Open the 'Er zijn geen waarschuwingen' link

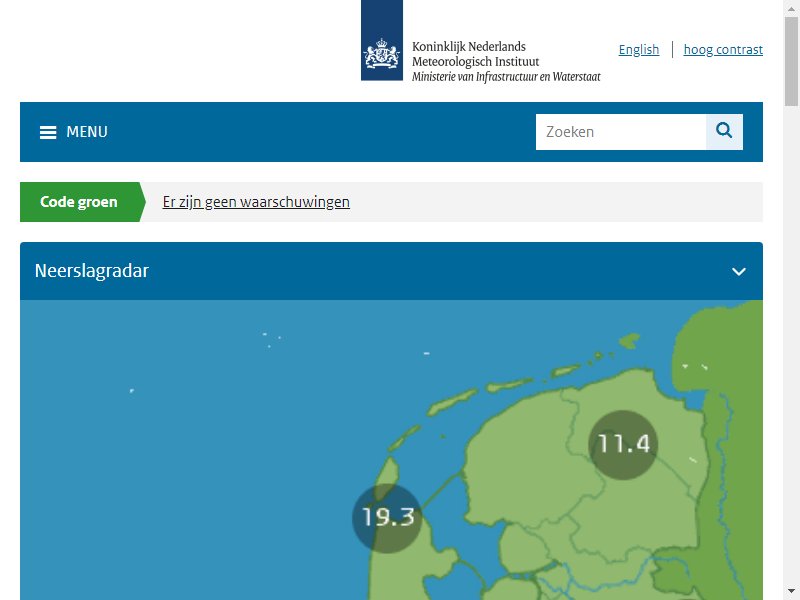tap(256, 202)
